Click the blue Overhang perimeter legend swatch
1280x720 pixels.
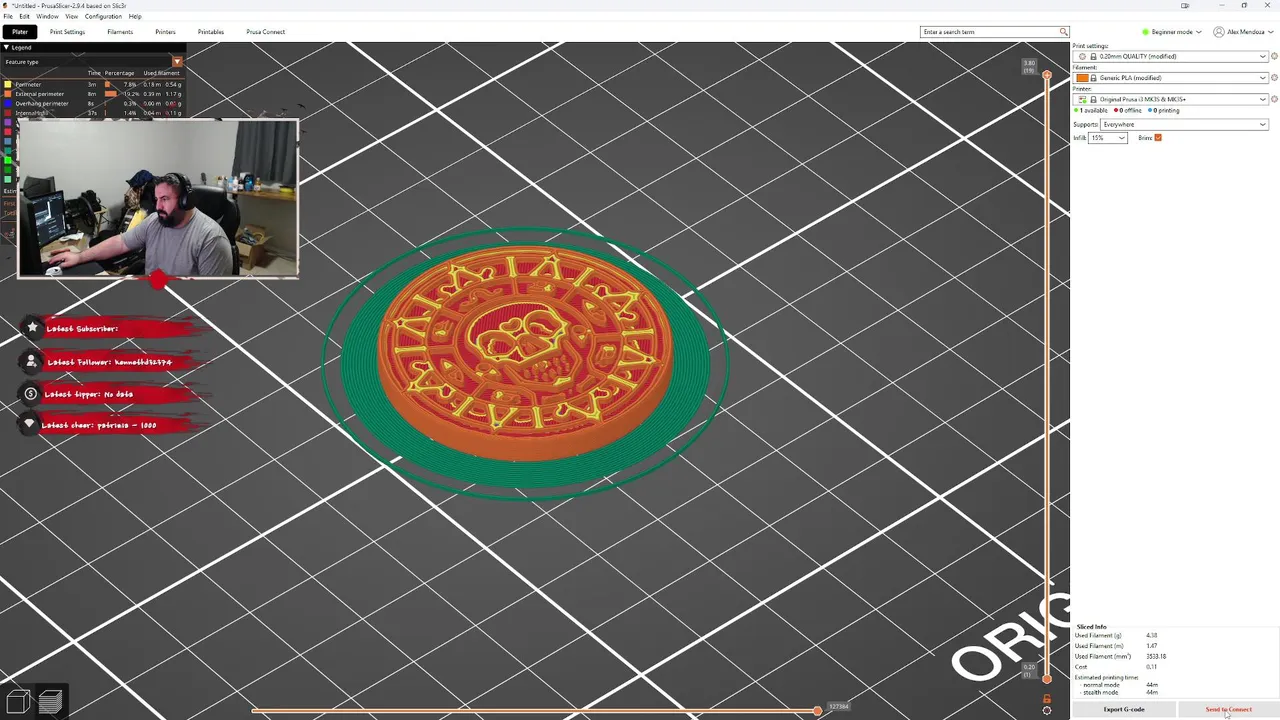(7, 103)
